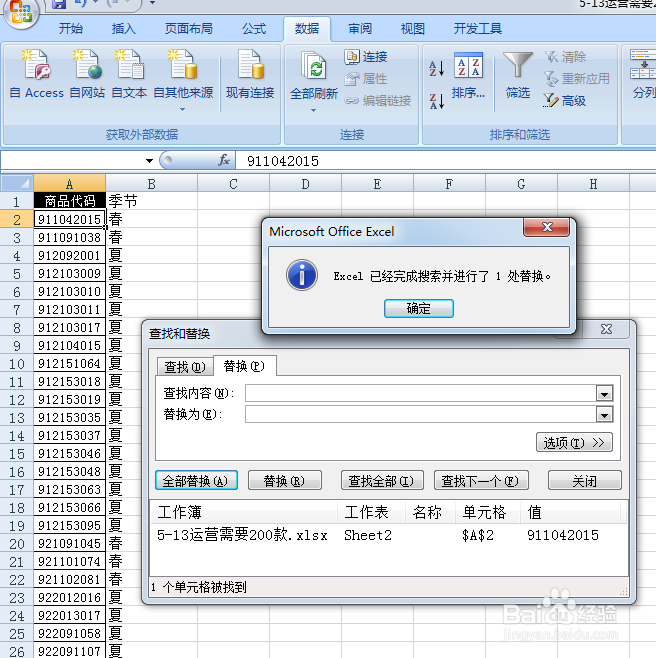Open Advanced (高级) filter
The image size is (656, 658).
[565, 100]
